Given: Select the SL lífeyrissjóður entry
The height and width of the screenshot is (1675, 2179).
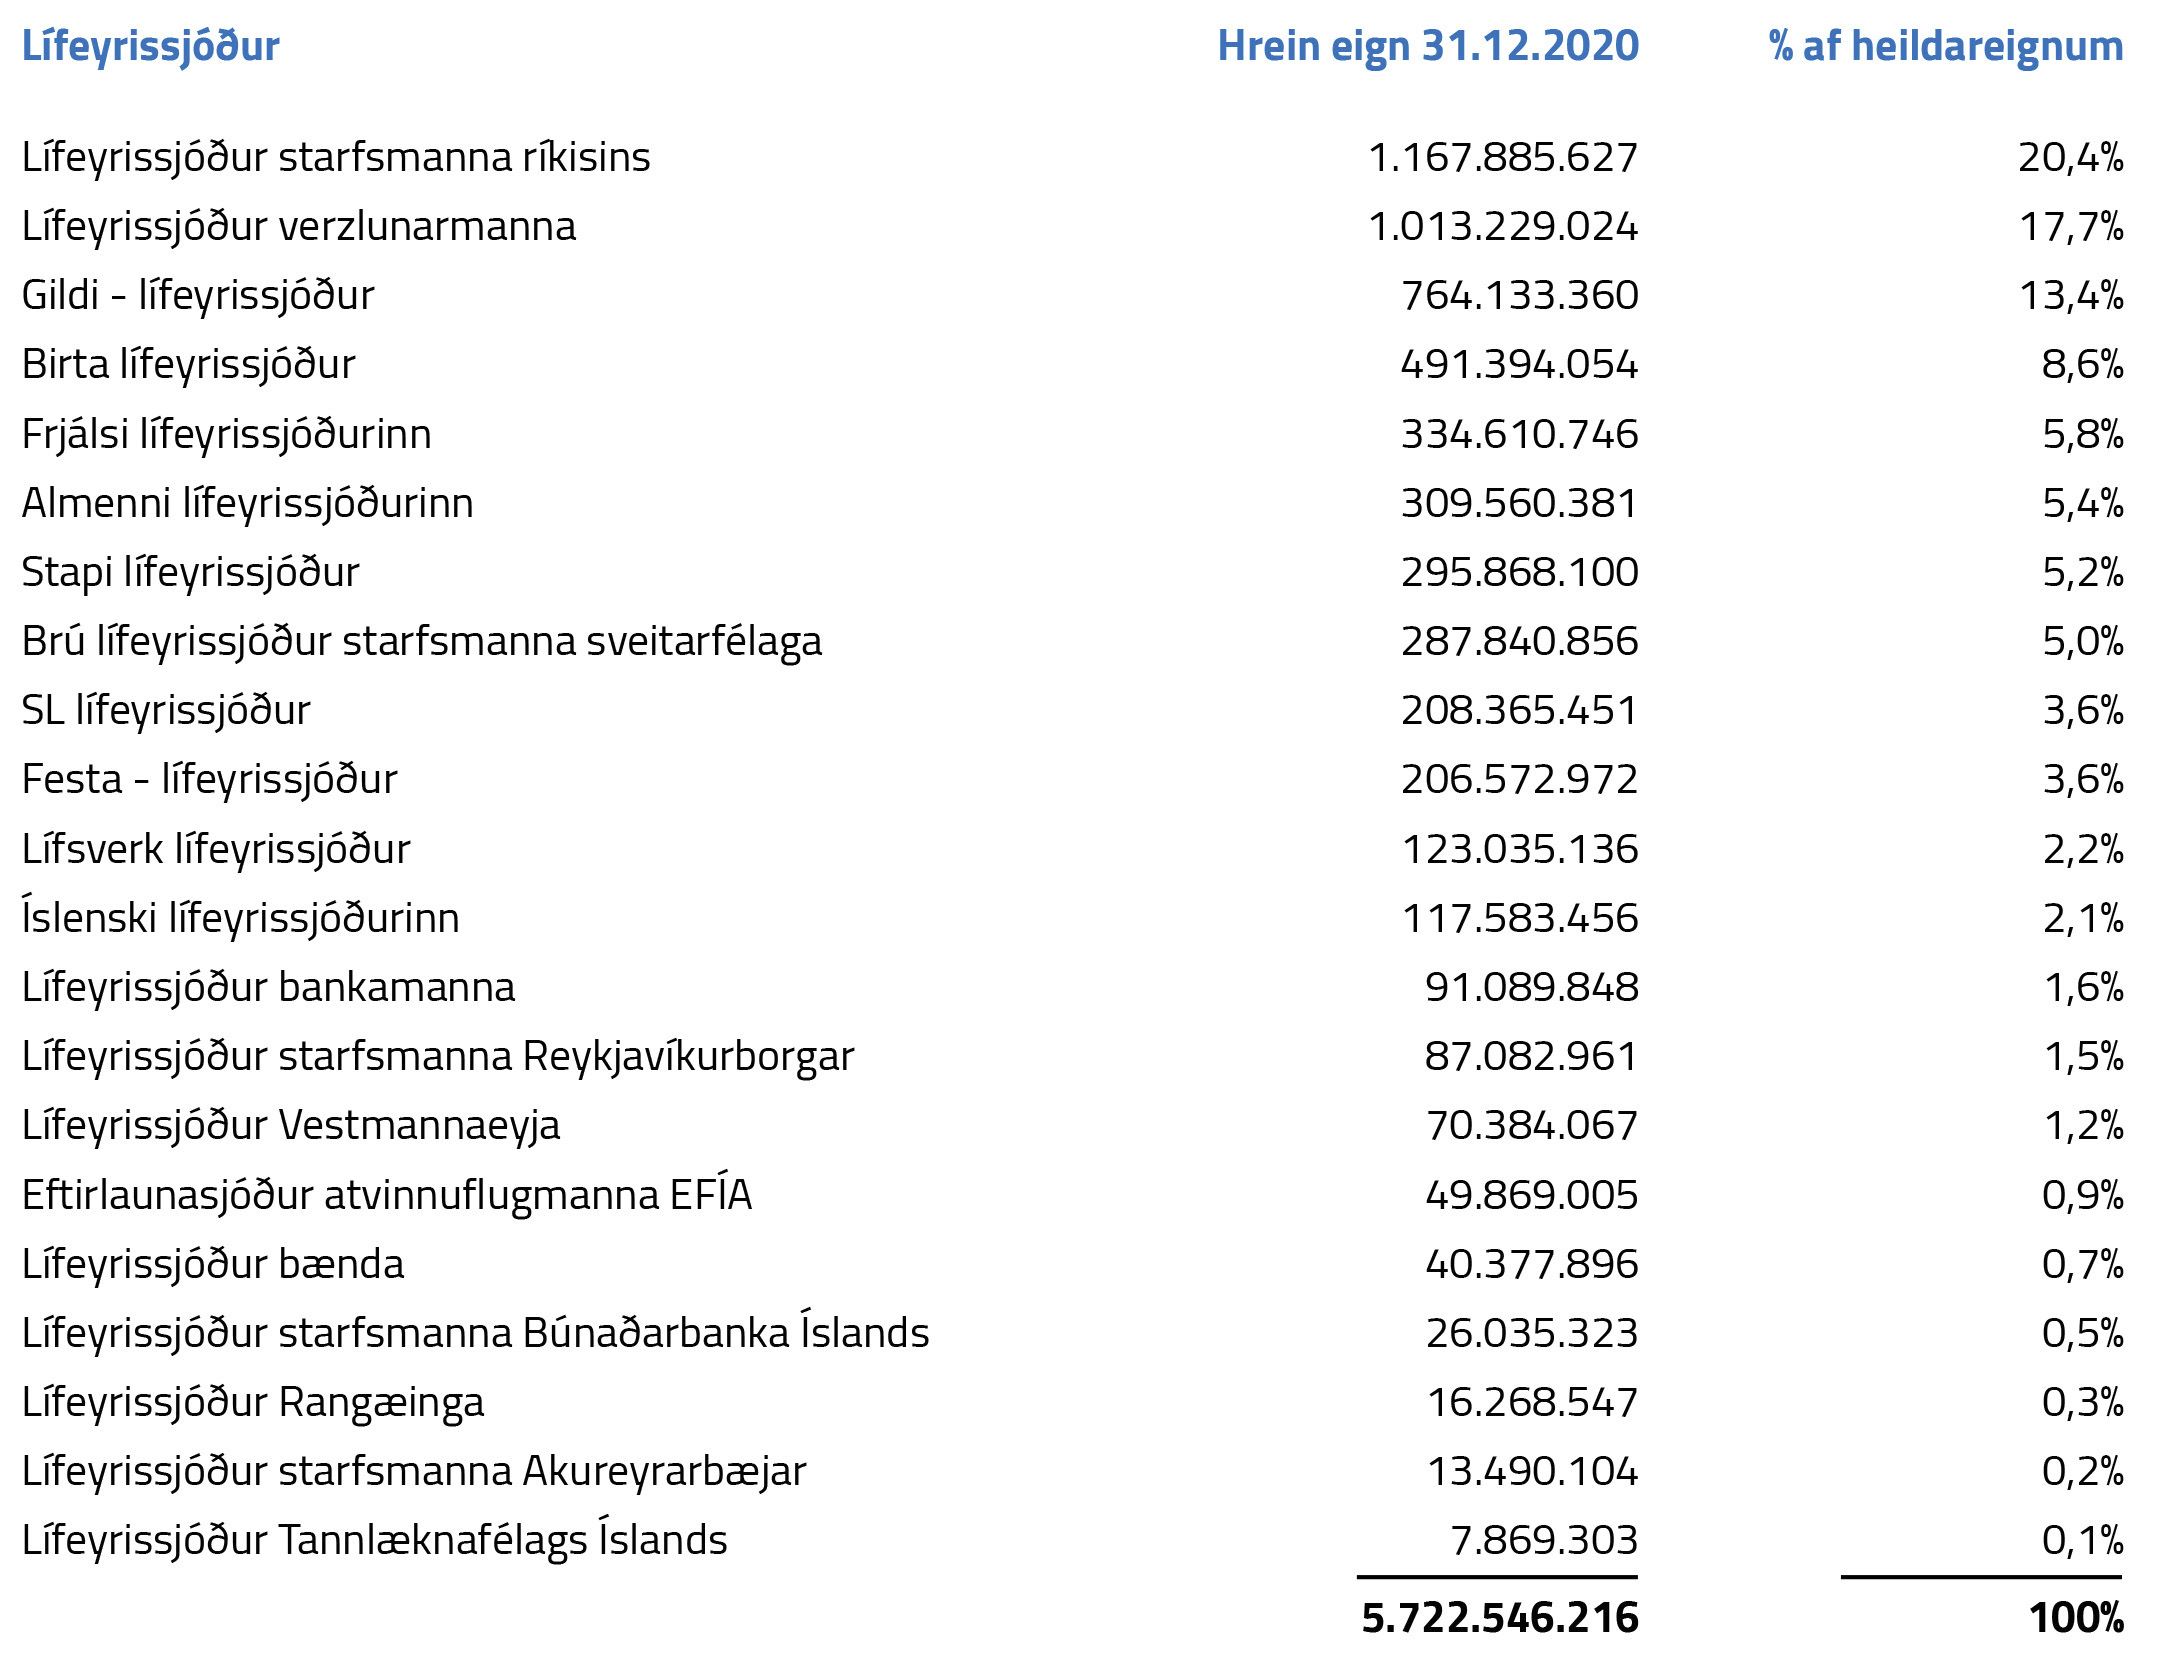Looking at the screenshot, I should 166,711.
